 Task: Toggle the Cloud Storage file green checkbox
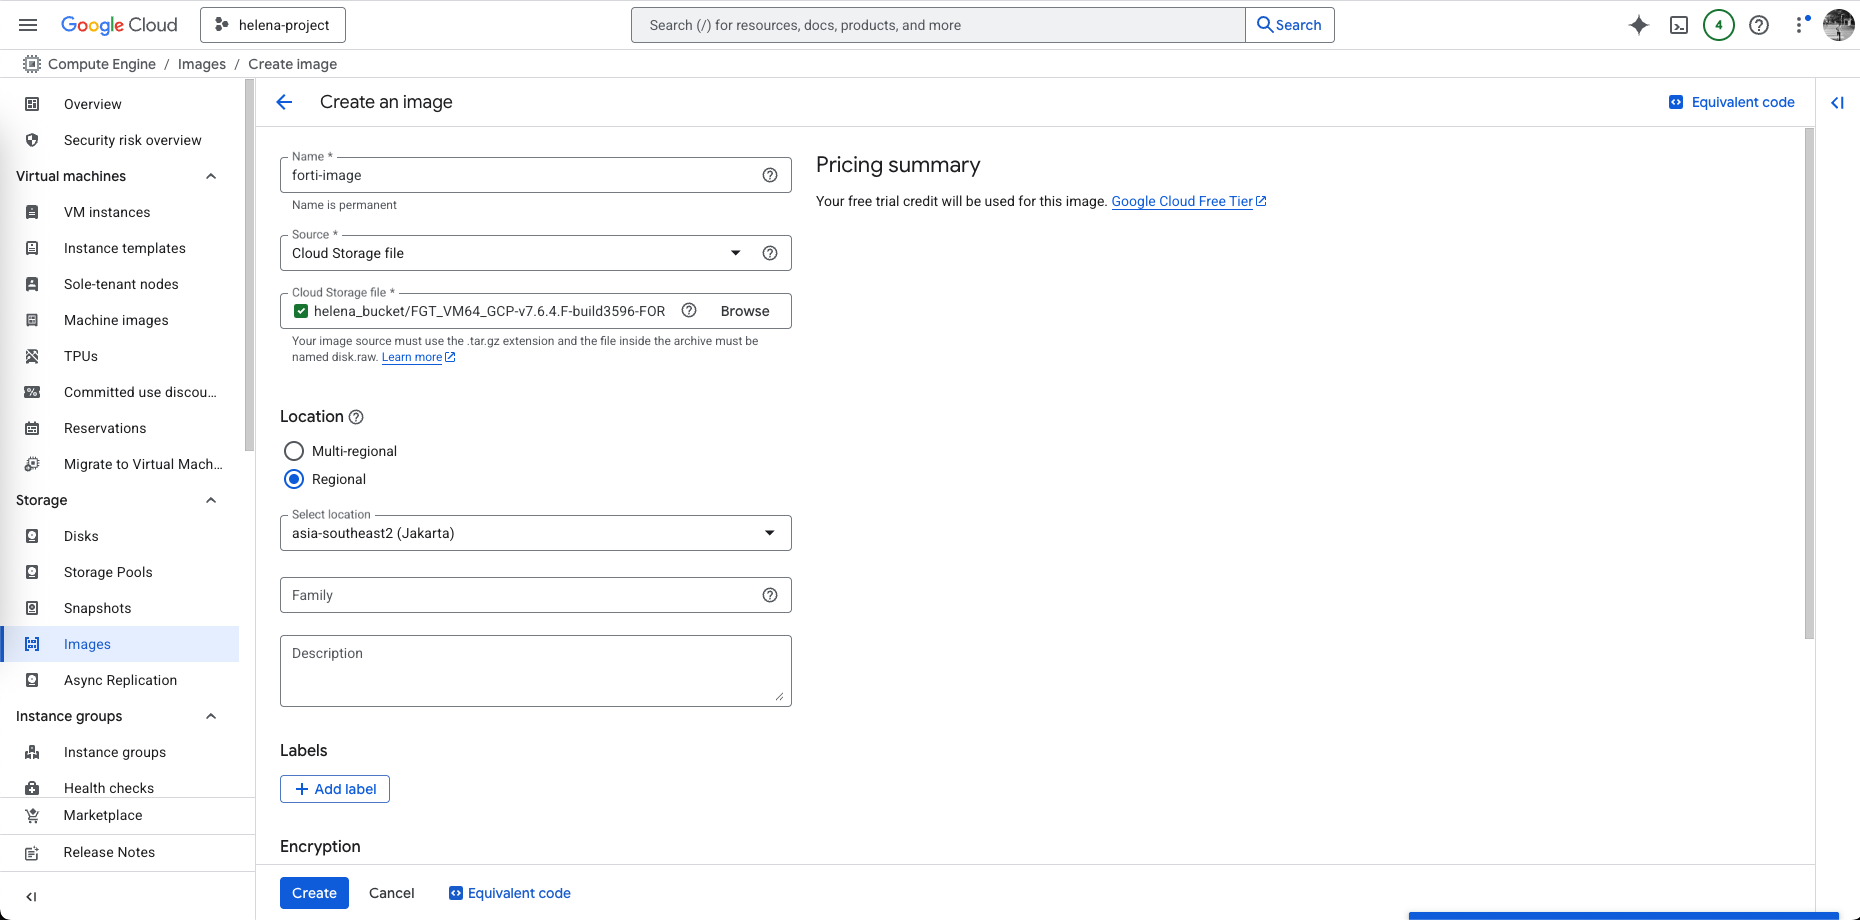[x=301, y=311]
